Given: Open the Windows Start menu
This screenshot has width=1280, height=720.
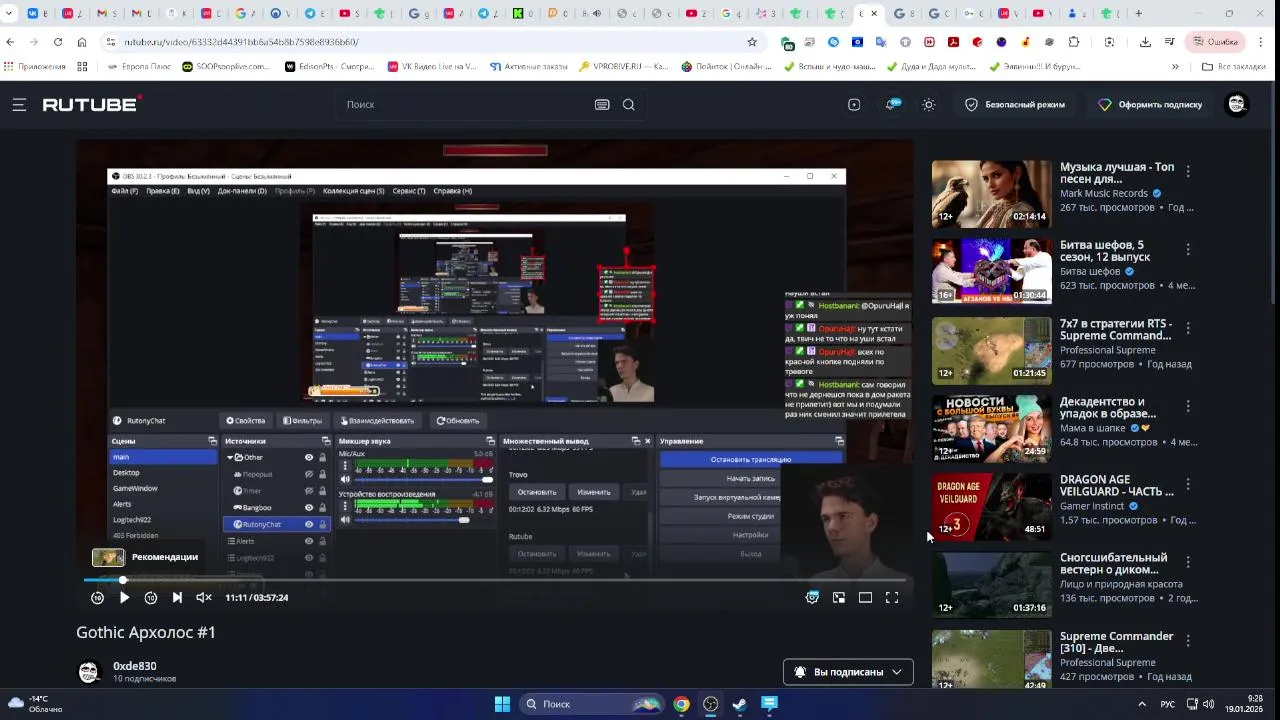Looking at the screenshot, I should click(x=502, y=704).
